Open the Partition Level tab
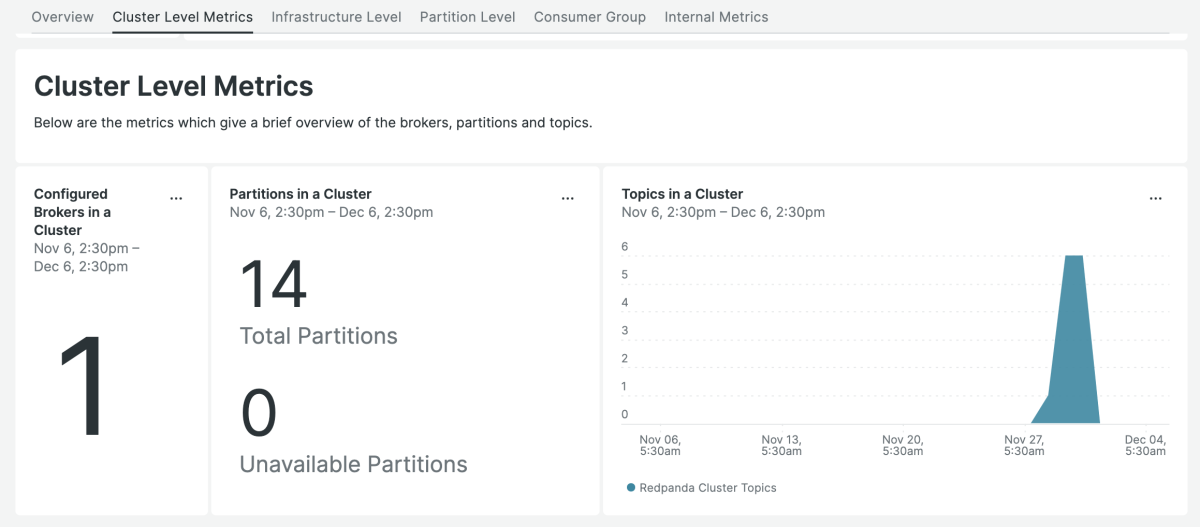This screenshot has width=1200, height=527. click(467, 17)
